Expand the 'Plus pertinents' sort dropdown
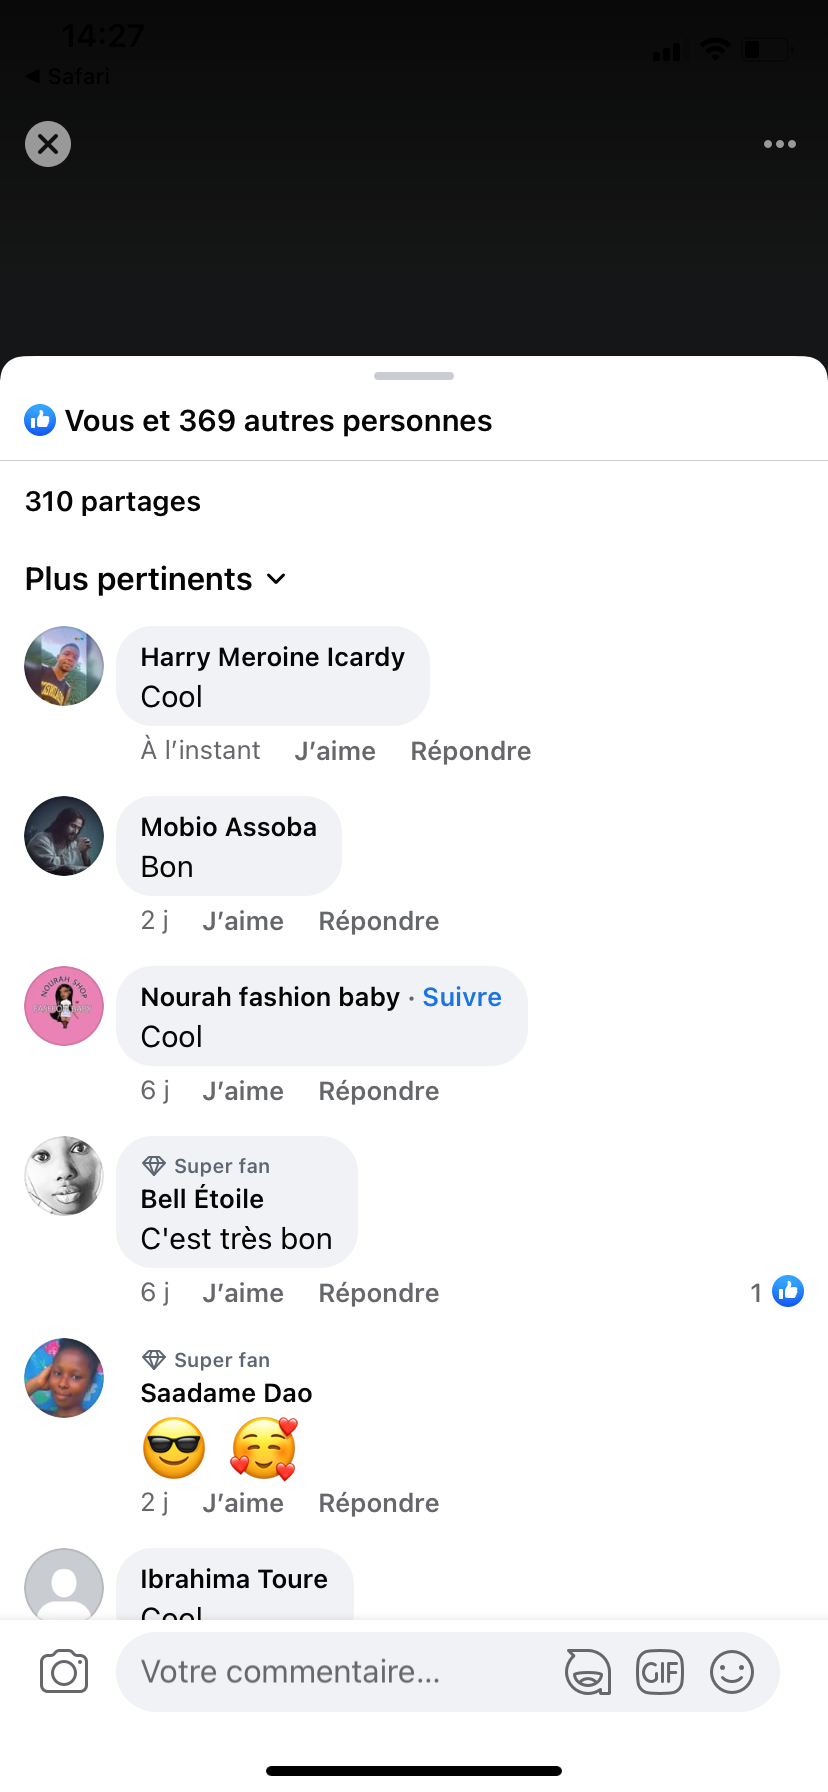The width and height of the screenshot is (828, 1792). (156, 579)
